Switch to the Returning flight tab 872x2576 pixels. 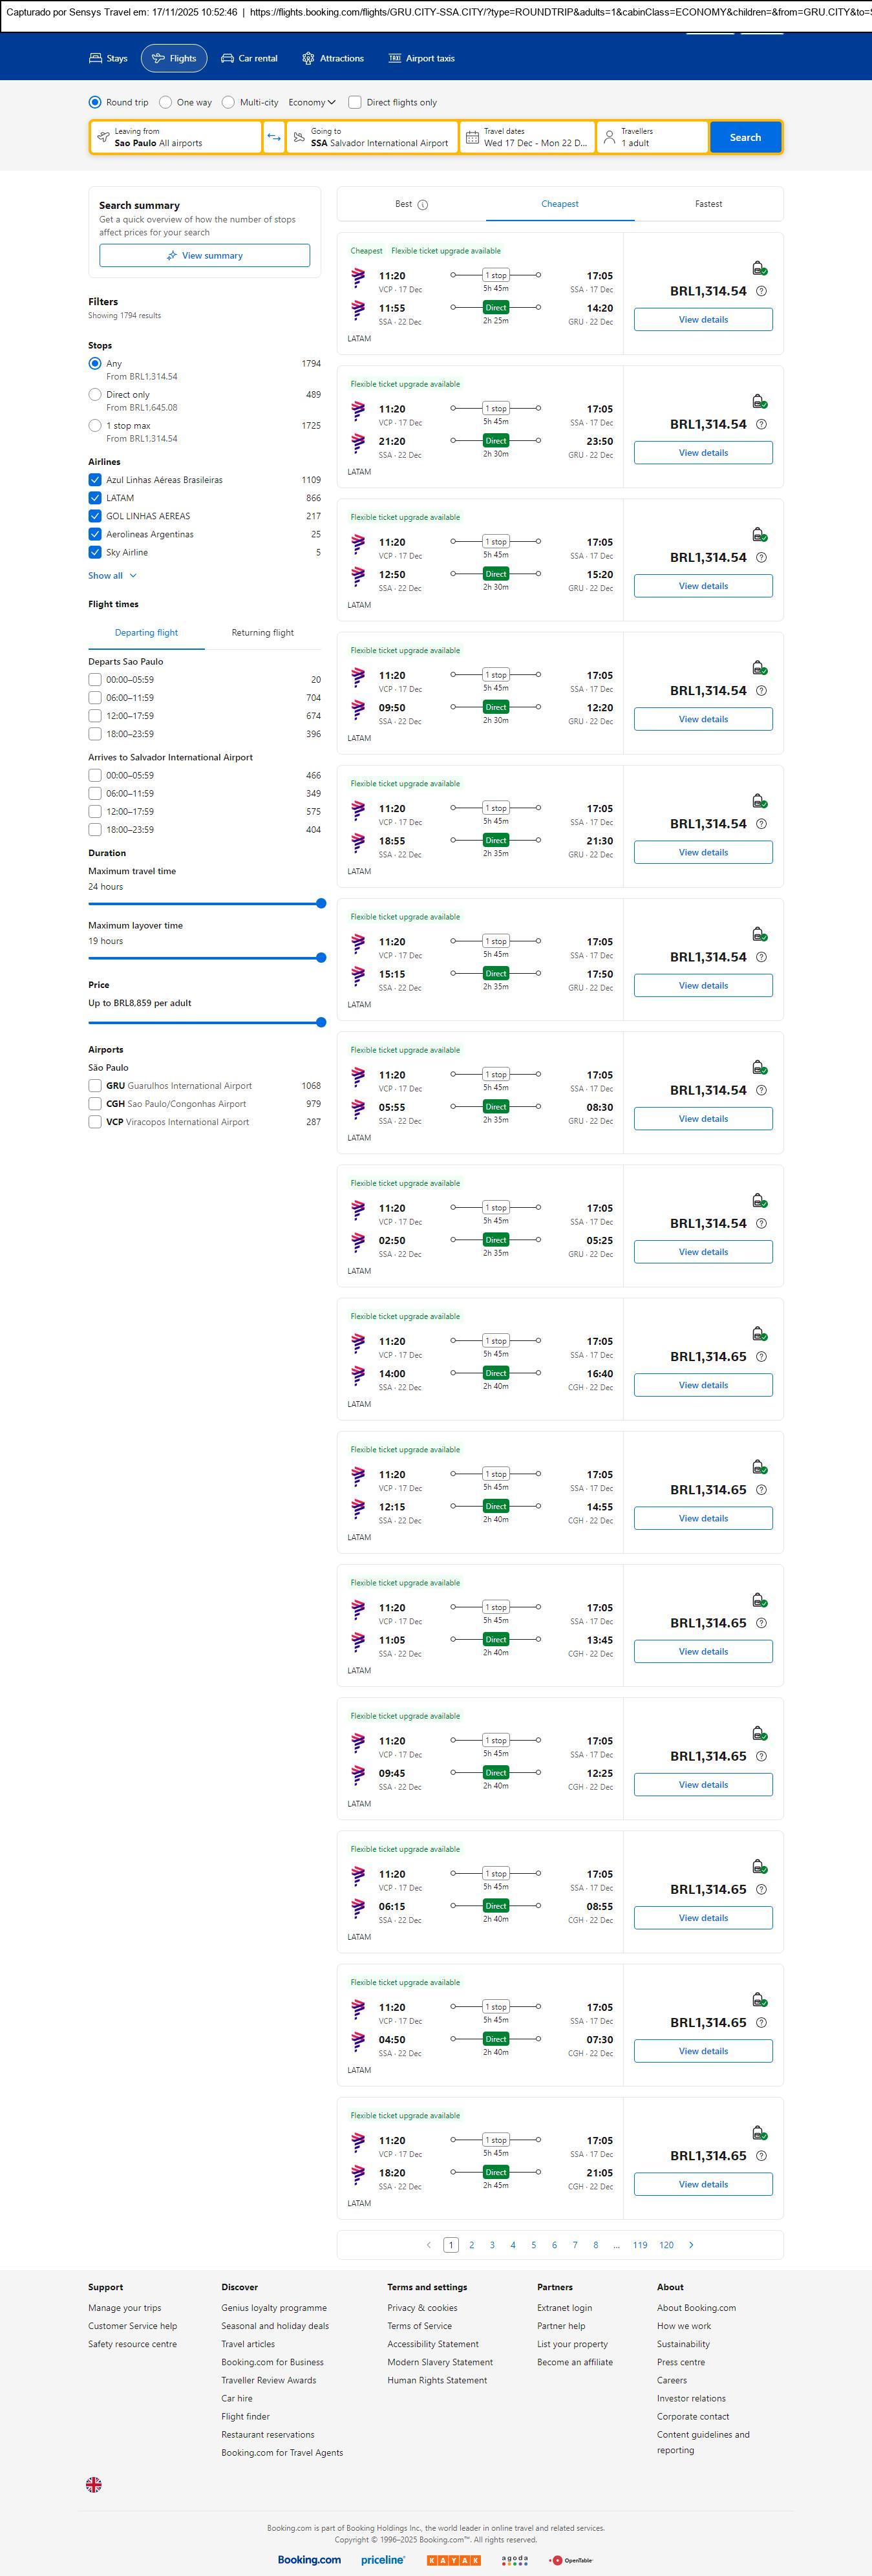pyautogui.click(x=262, y=633)
